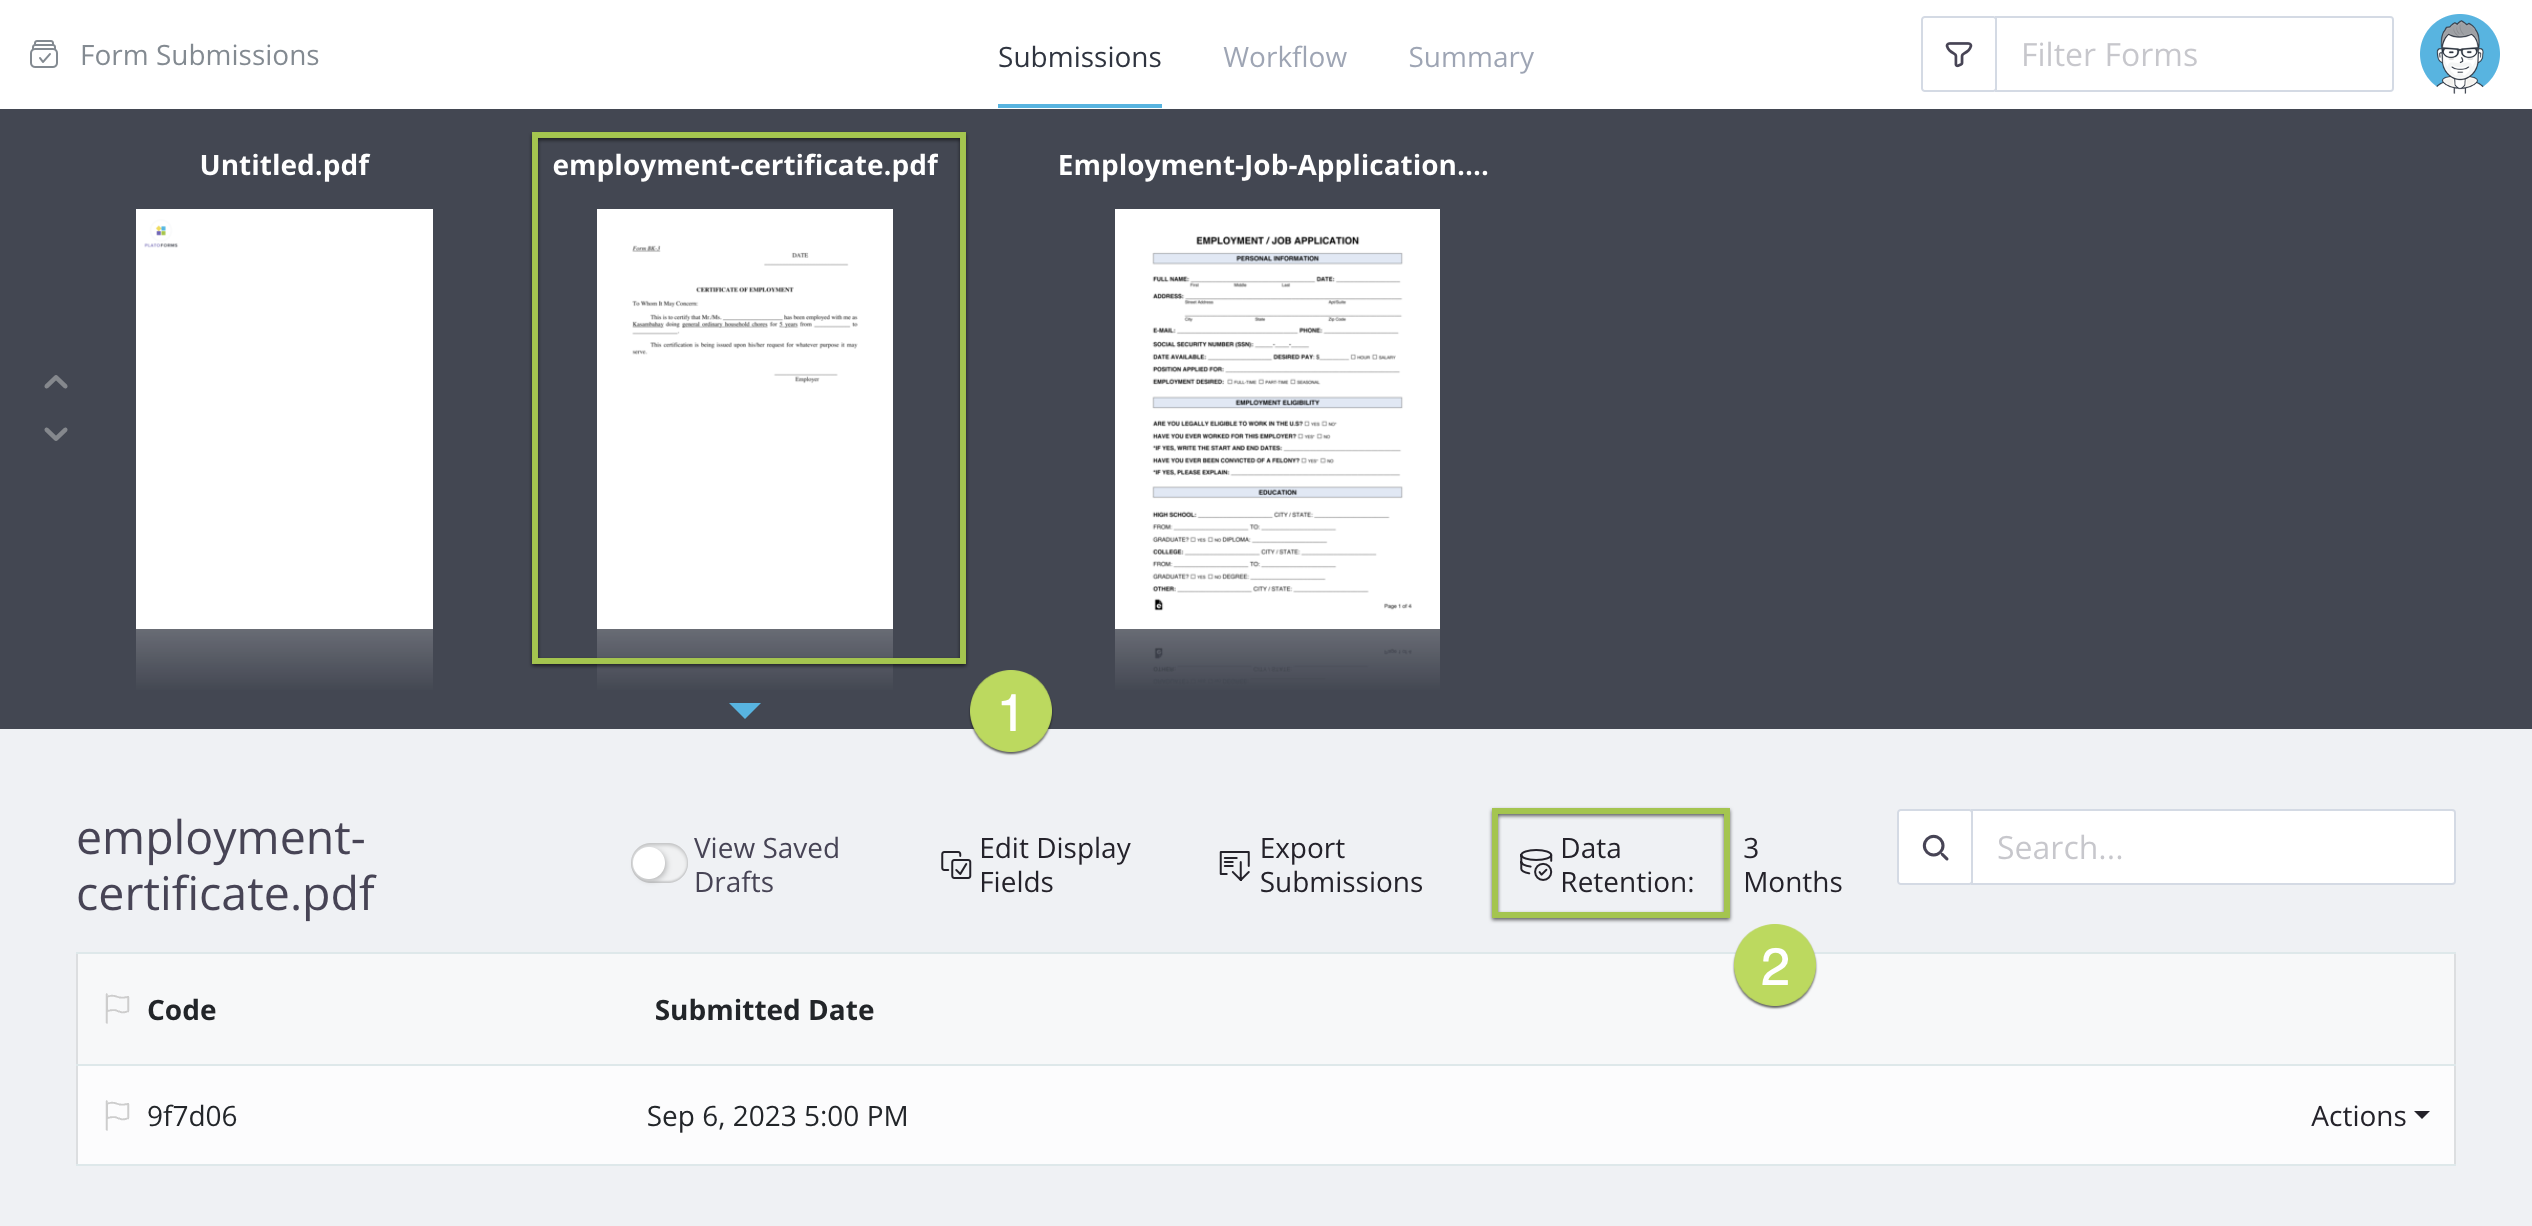Click the down chevron beside form thumbnails
2532x1226 pixels.
(56, 434)
